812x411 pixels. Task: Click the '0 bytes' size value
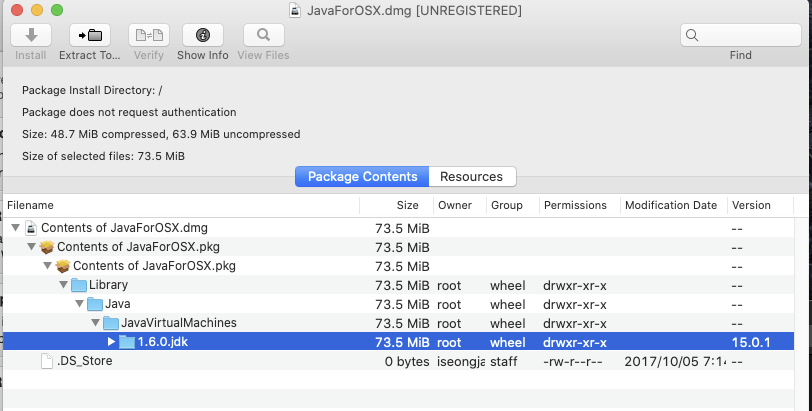(x=407, y=361)
